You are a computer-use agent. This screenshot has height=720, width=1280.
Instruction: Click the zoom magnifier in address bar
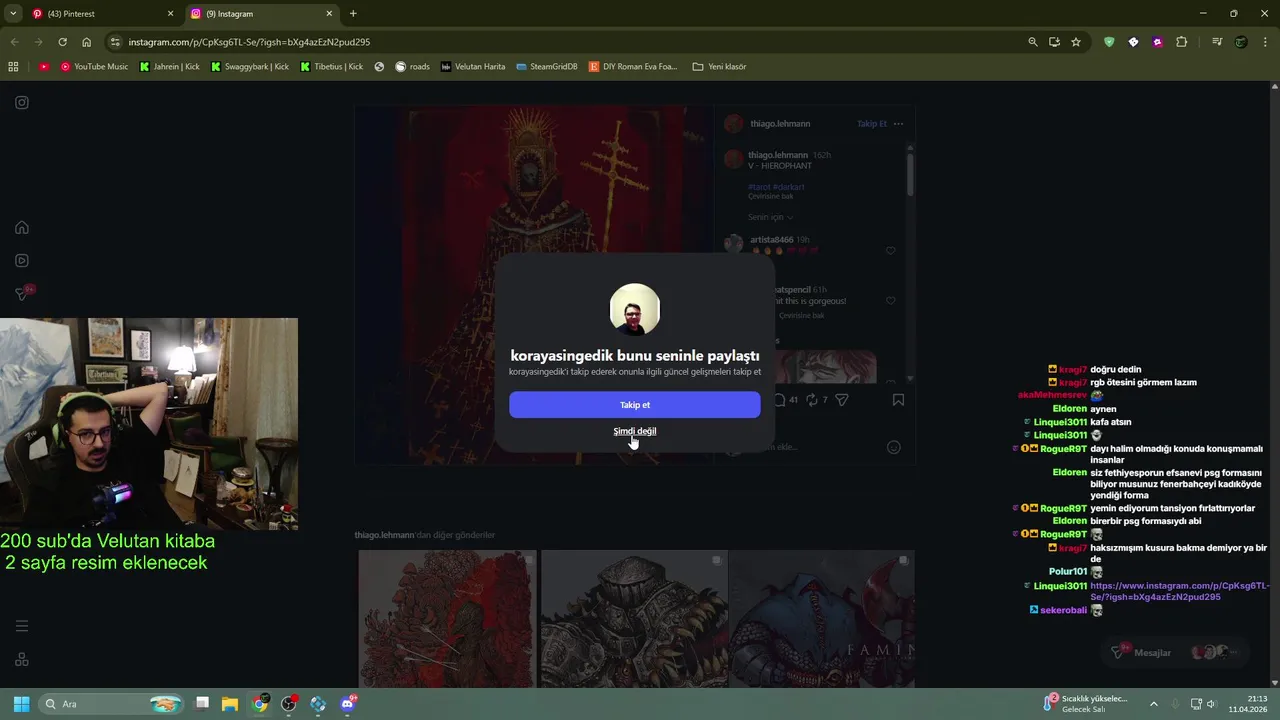coord(1033,42)
